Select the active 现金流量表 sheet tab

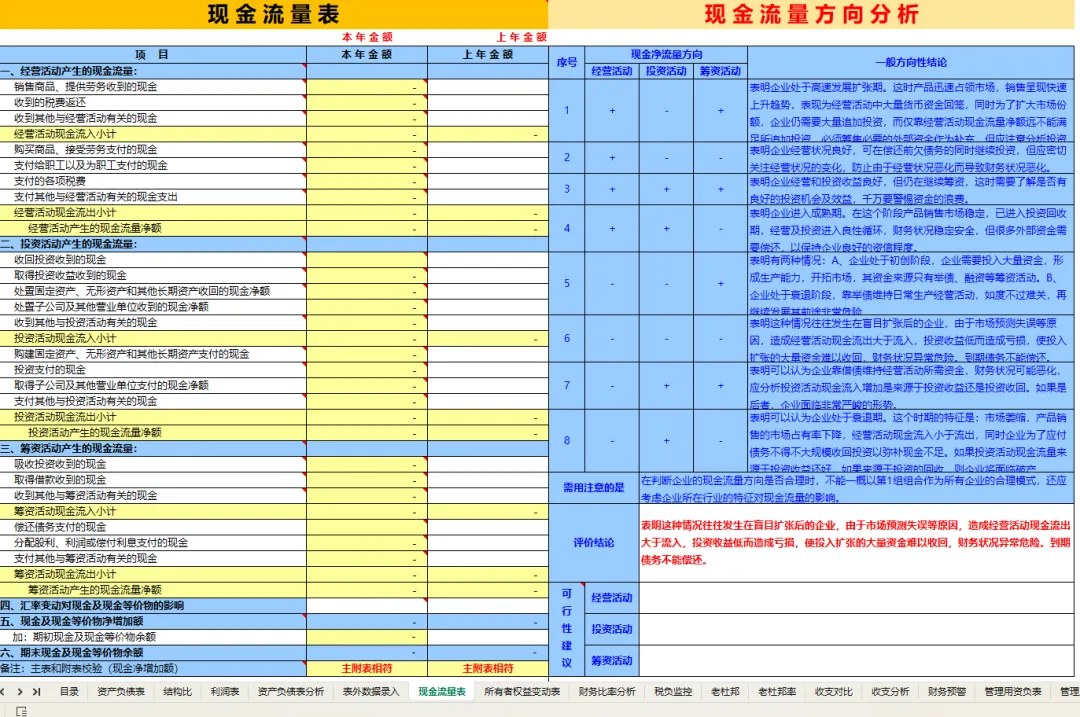[442, 692]
